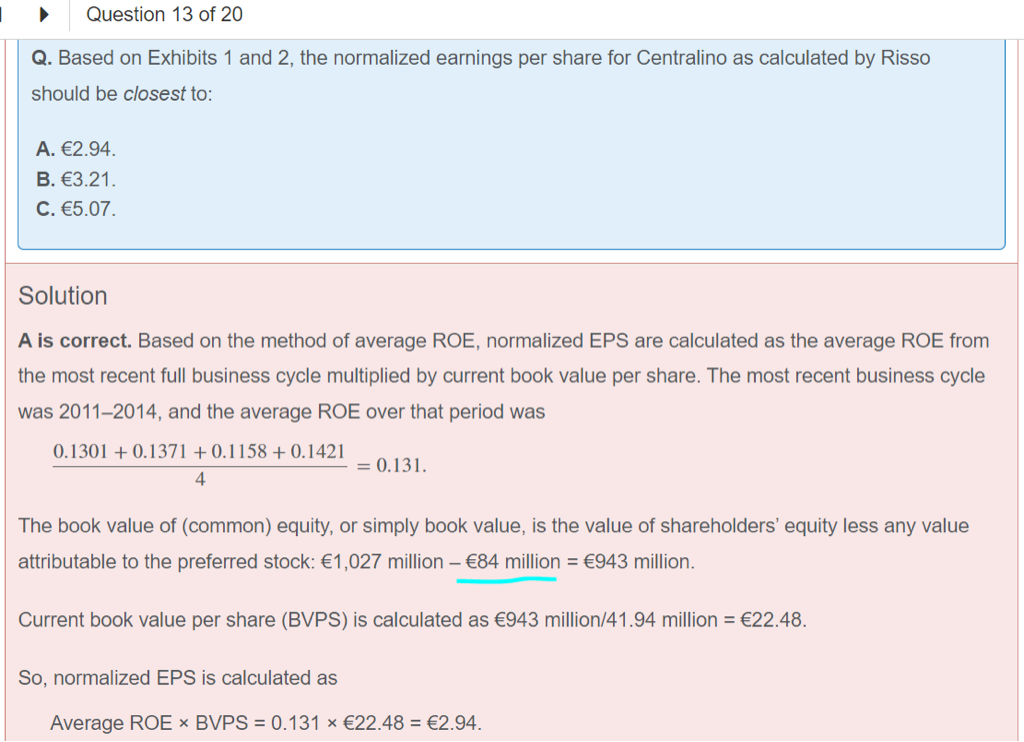This screenshot has height=742, width=1024.
Task: Click the underlined "€84 million" text
Action: (x=512, y=562)
